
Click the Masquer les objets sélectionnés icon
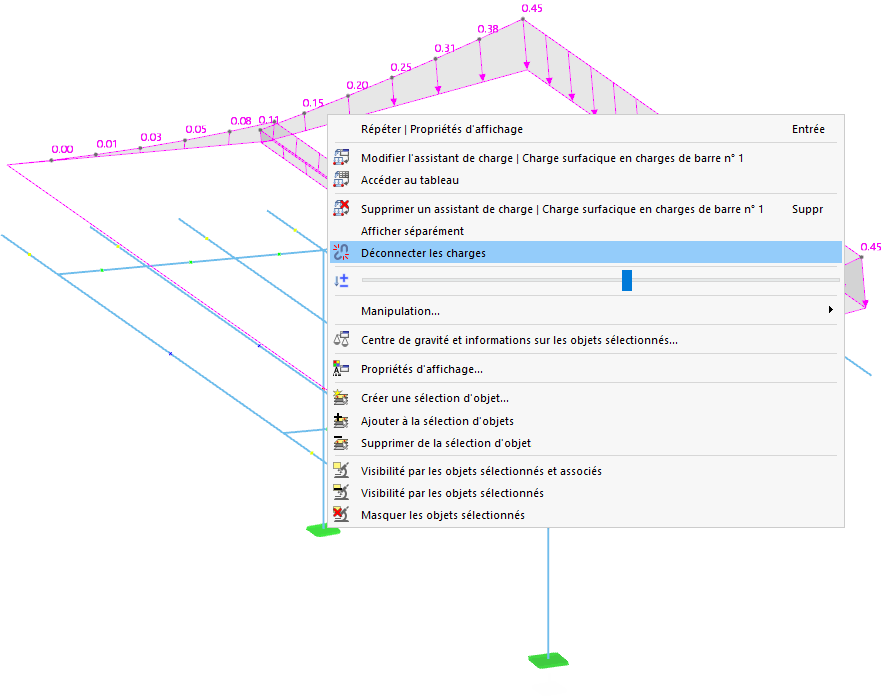tap(341, 515)
